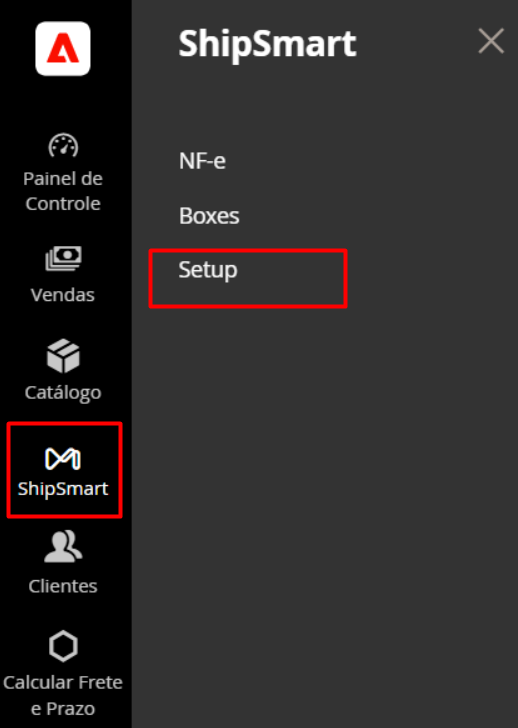
Task: Click the text e Prazo in sidebar
Action: pyautogui.click(x=63, y=709)
